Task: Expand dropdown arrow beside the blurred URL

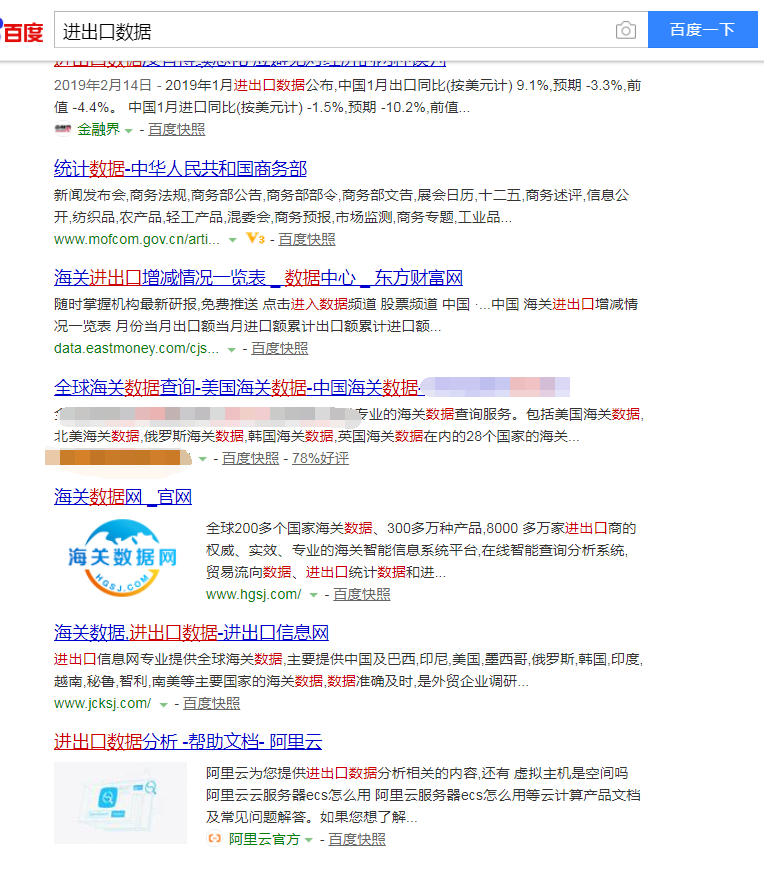Action: [203, 459]
